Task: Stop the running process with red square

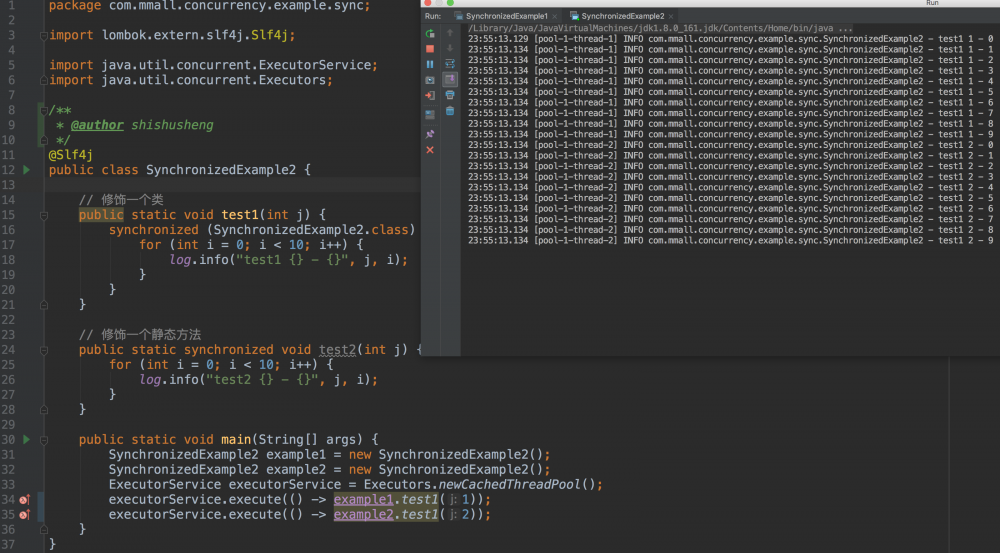Action: 430,48
